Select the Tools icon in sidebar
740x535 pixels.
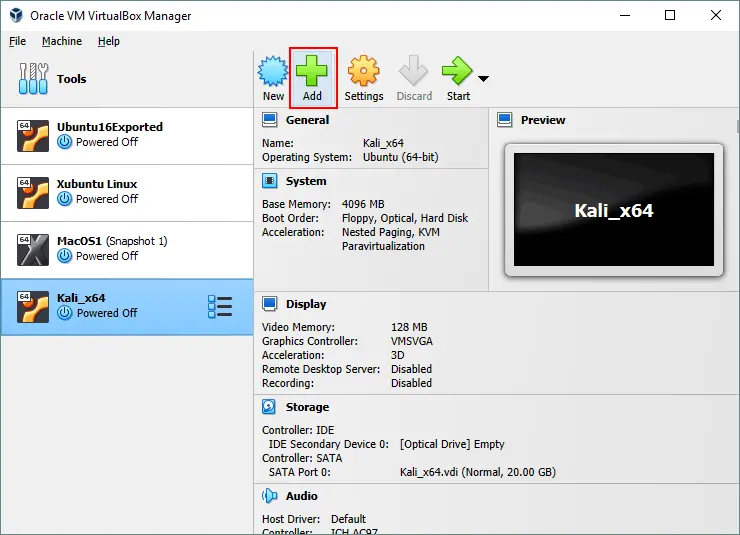tap(33, 79)
